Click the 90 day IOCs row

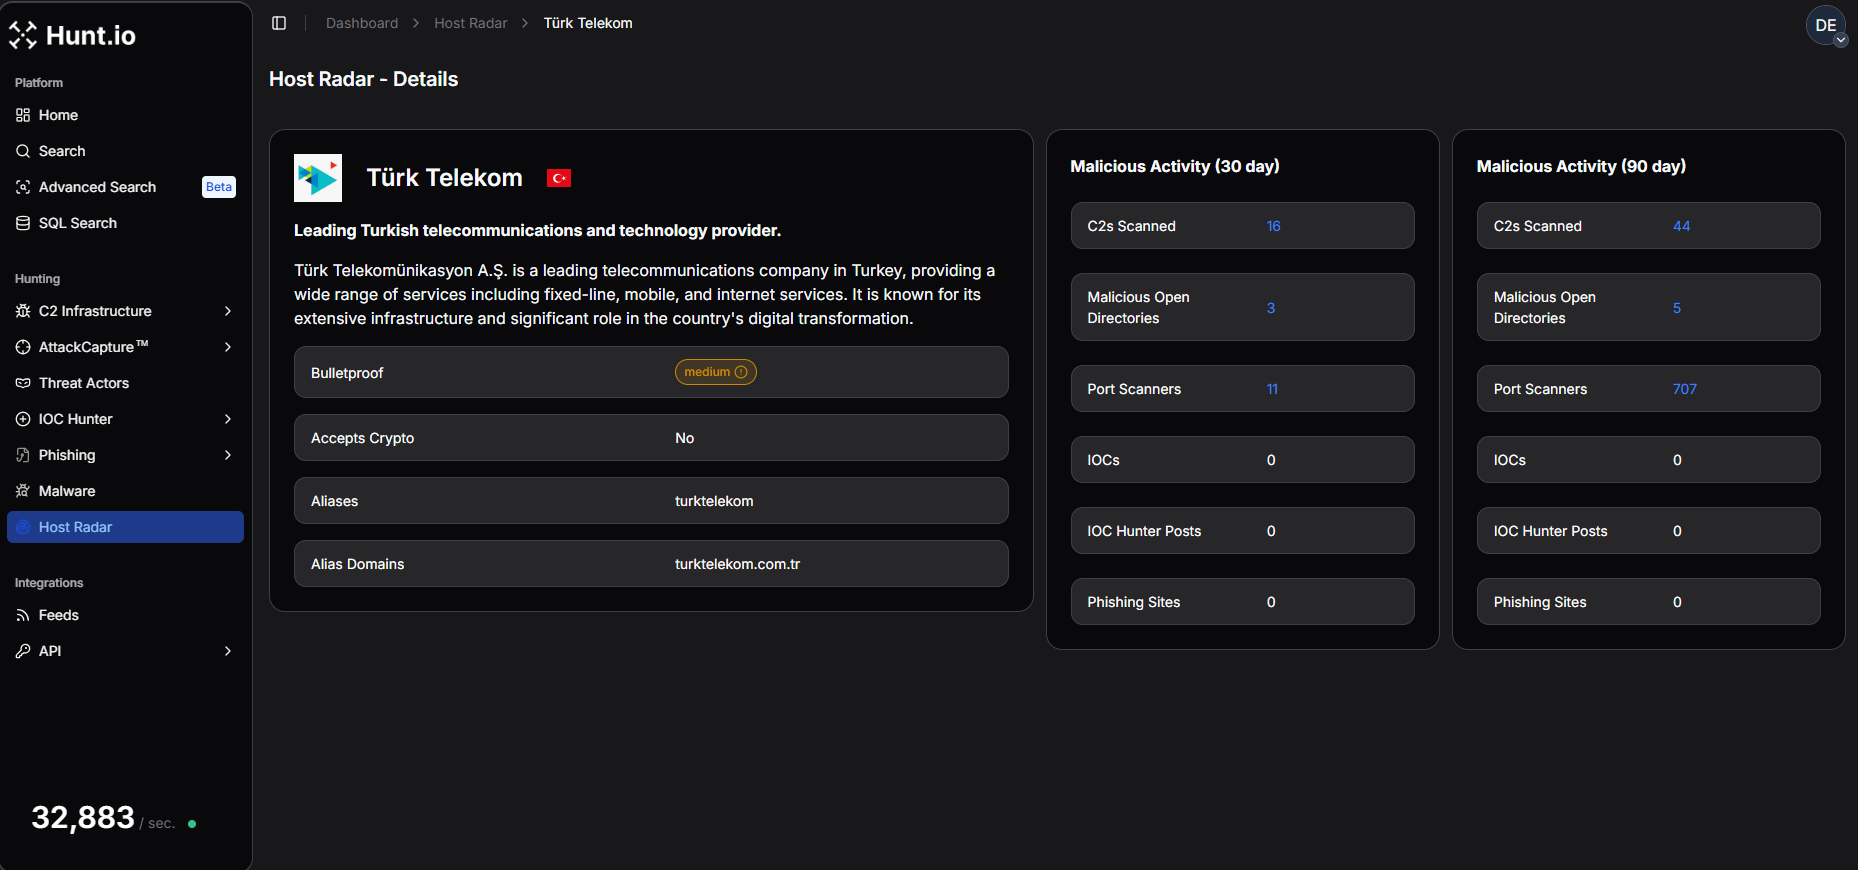1648,460
